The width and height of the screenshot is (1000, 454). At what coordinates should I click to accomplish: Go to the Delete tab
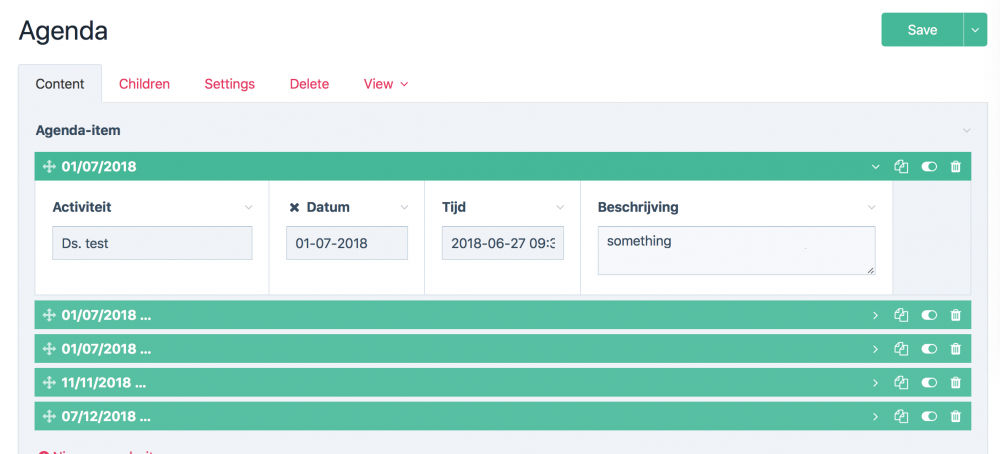click(309, 84)
